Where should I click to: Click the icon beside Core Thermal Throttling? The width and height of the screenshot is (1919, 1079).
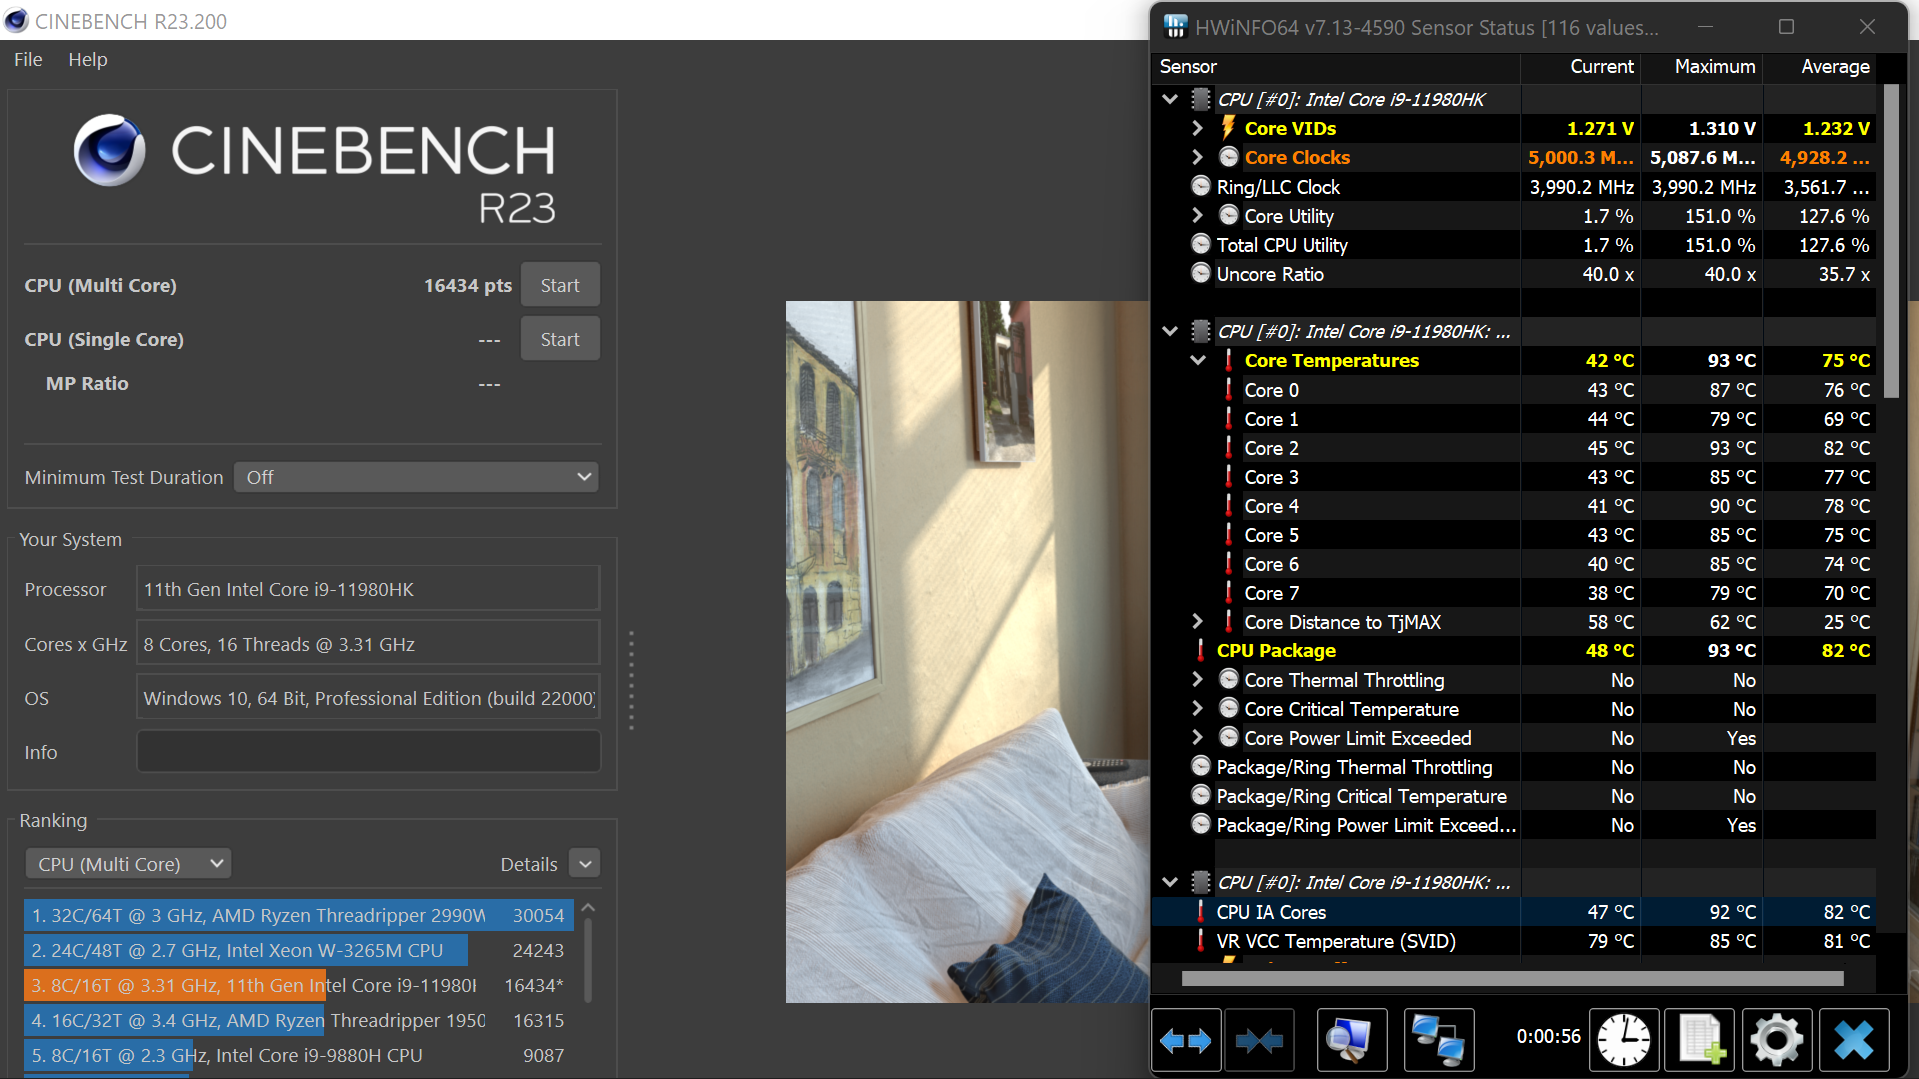(x=1229, y=679)
